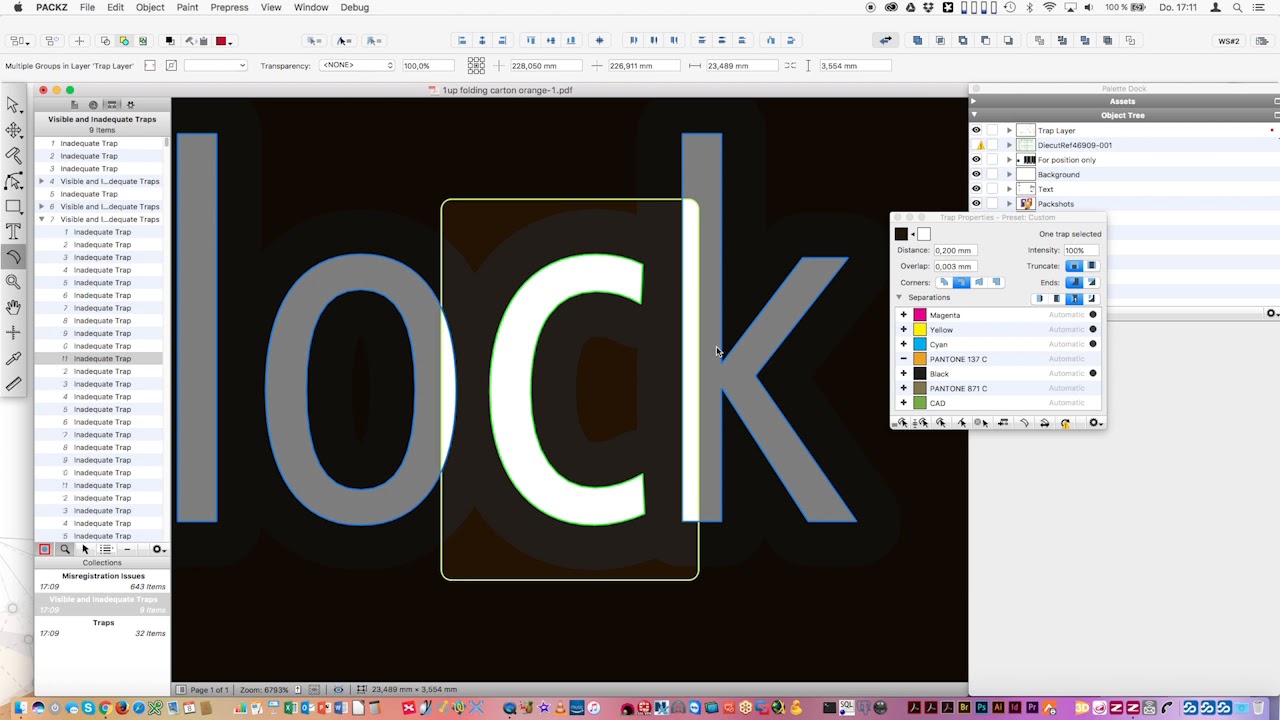This screenshot has width=1280, height=720.
Task: Select the zoom magnifier tool
Action: 13,282
